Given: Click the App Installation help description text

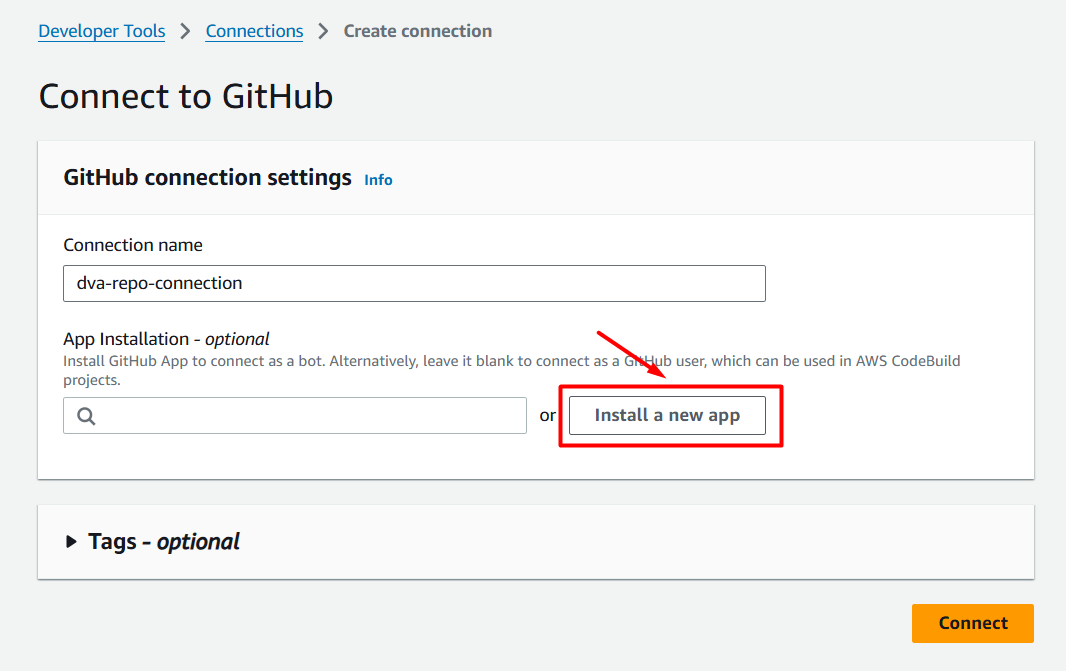Looking at the screenshot, I should (400, 361).
